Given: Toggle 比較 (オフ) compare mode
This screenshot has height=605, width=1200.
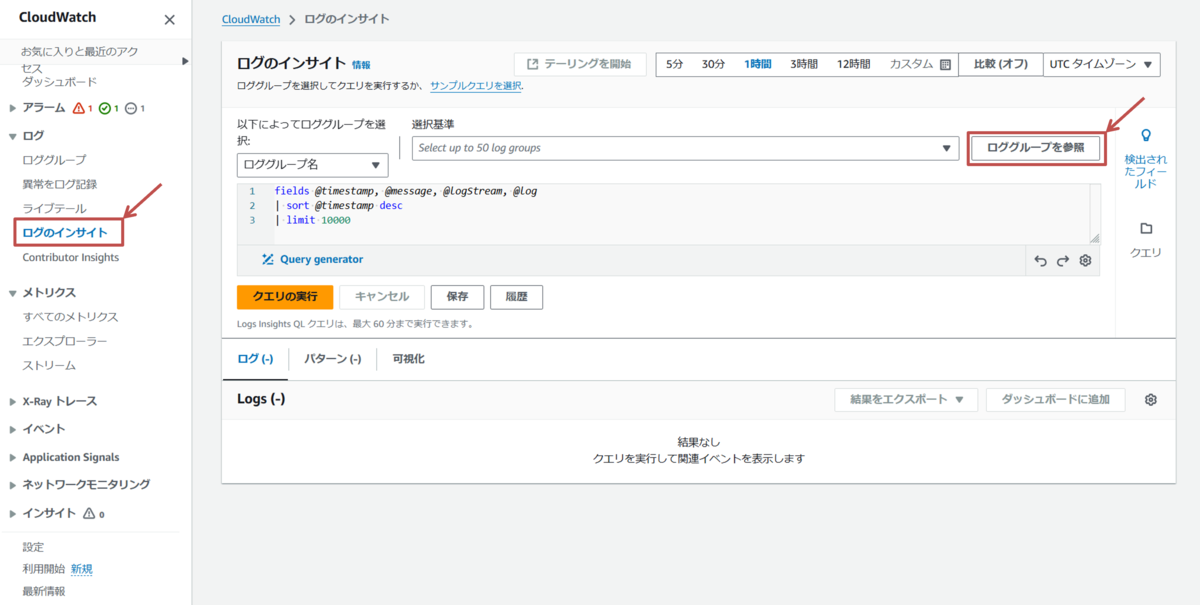Looking at the screenshot, I should [x=1000, y=64].
